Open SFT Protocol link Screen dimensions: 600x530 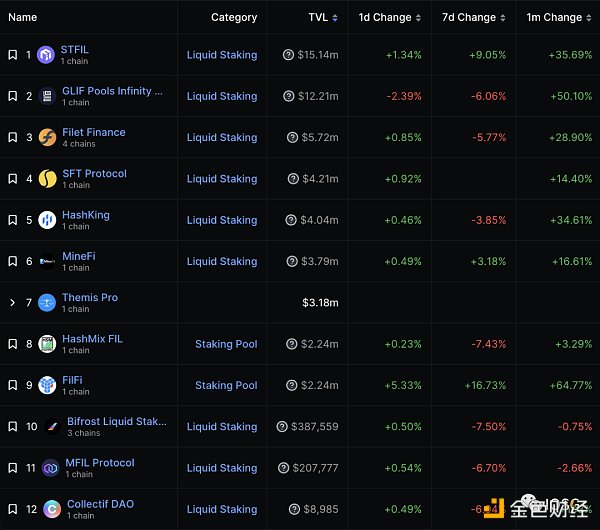pyautogui.click(x=95, y=174)
